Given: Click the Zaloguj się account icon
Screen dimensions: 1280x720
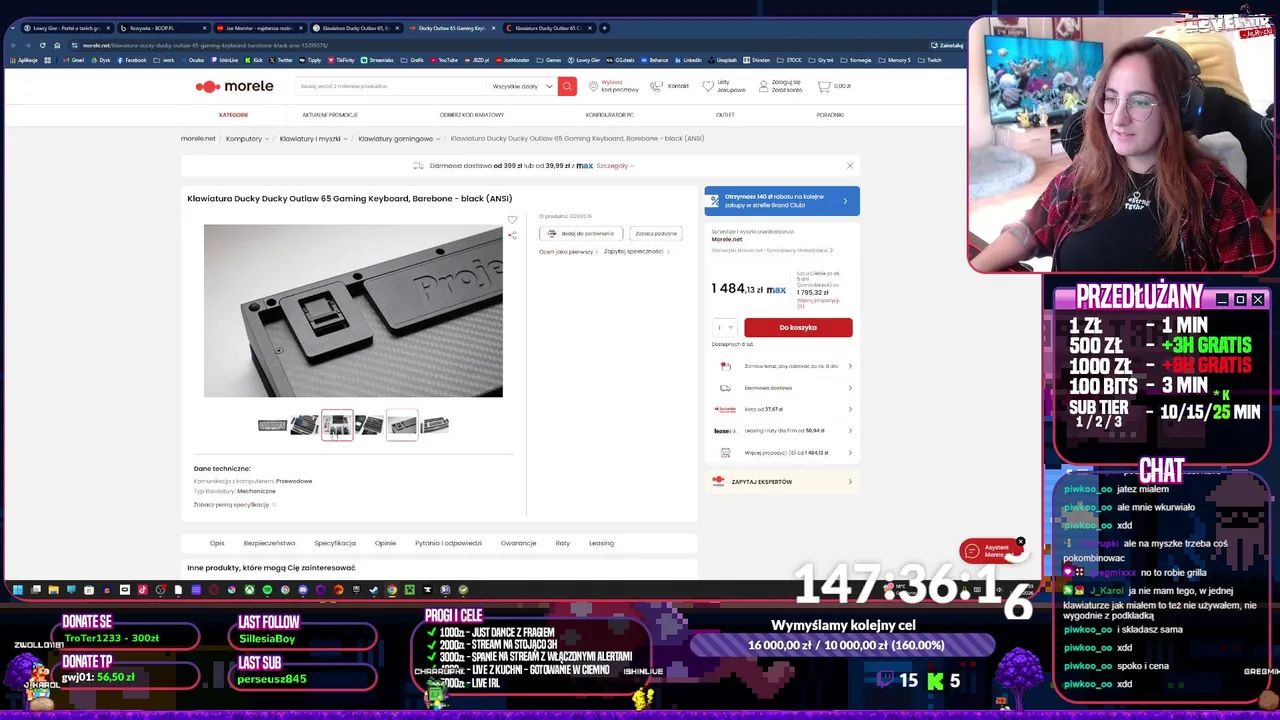Looking at the screenshot, I should click(763, 86).
